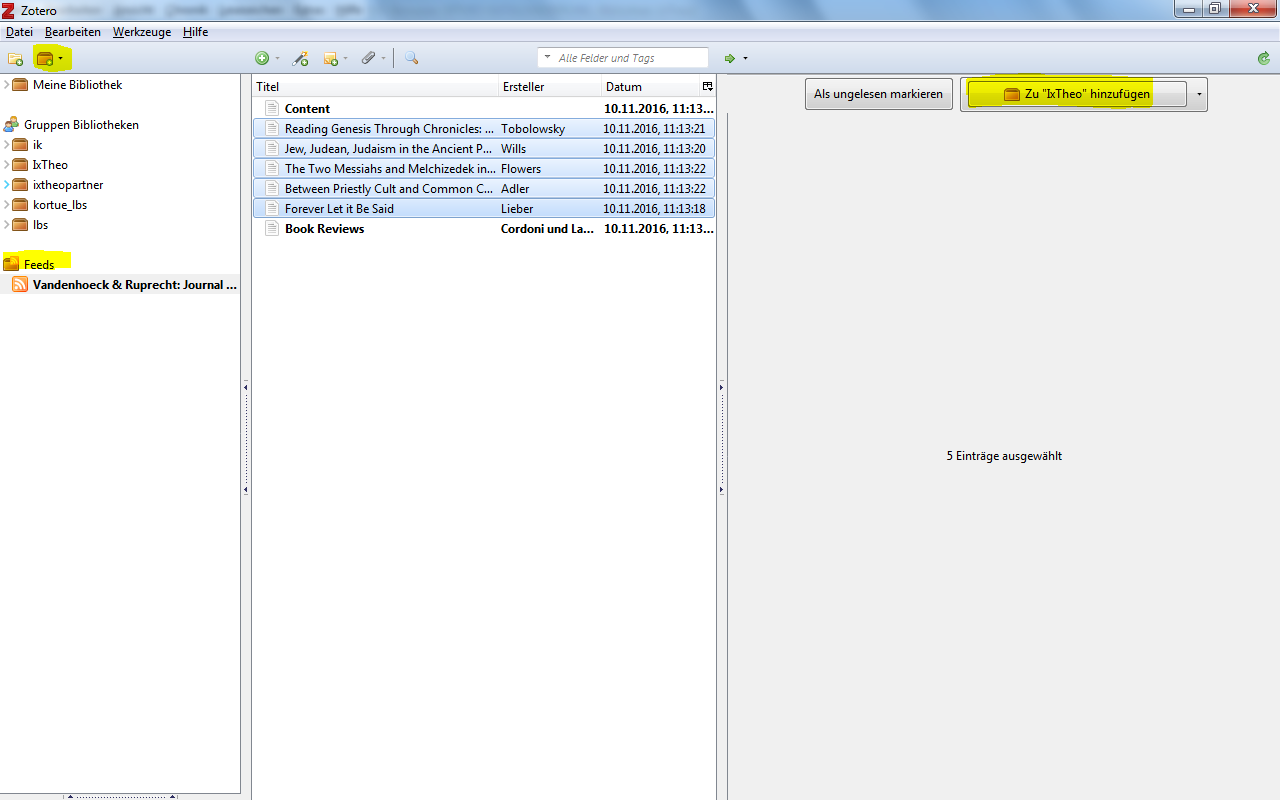Open search mode dropdown in search field
This screenshot has width=1280, height=800.
[547, 58]
